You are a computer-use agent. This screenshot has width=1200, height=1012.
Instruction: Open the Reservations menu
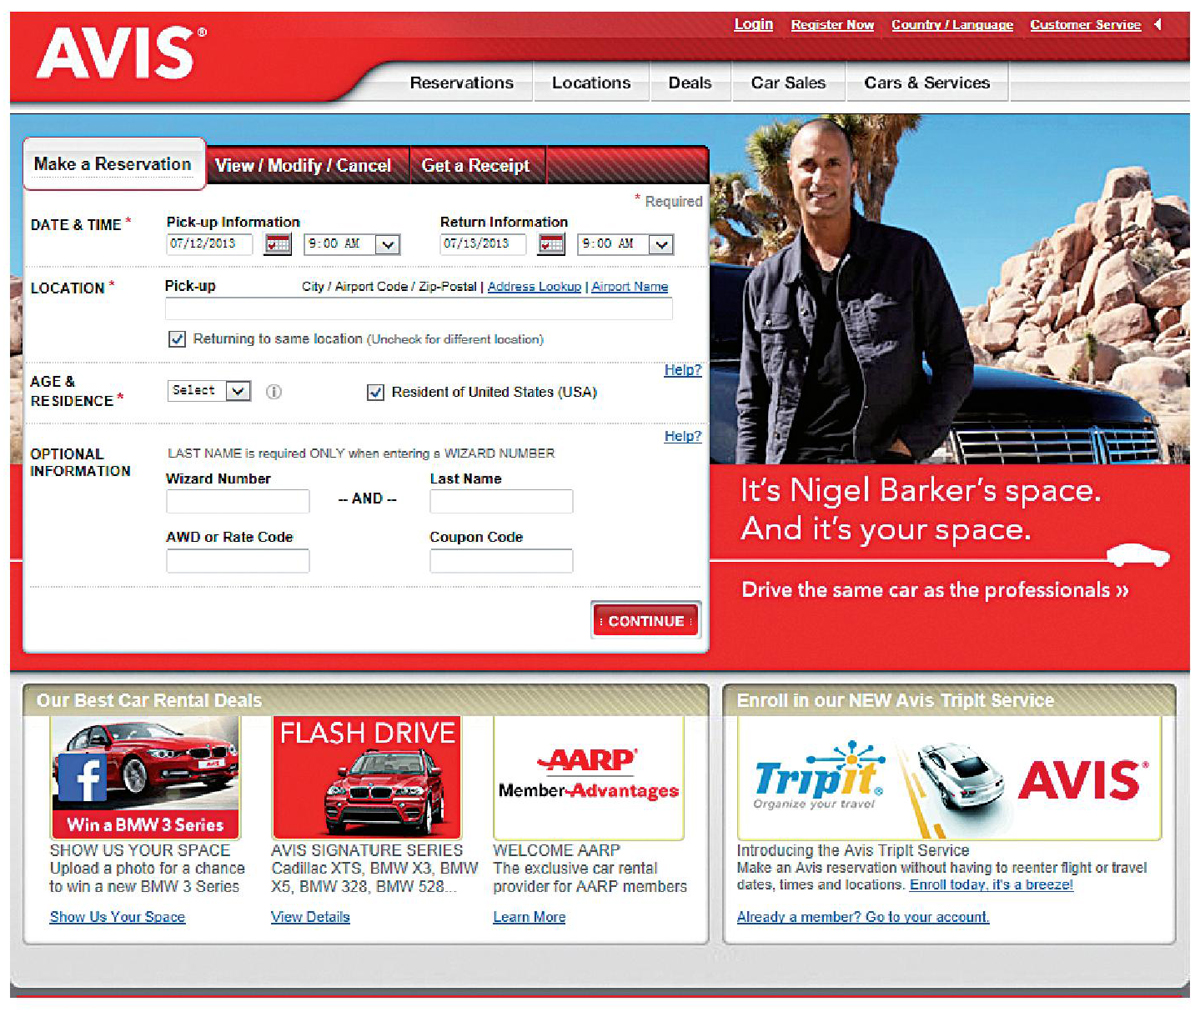[x=461, y=83]
